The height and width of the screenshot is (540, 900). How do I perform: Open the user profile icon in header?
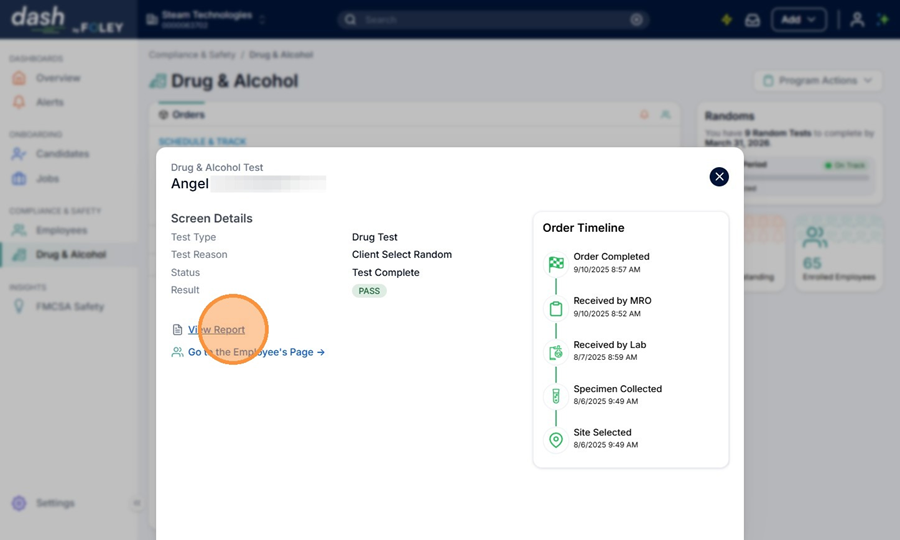click(857, 20)
